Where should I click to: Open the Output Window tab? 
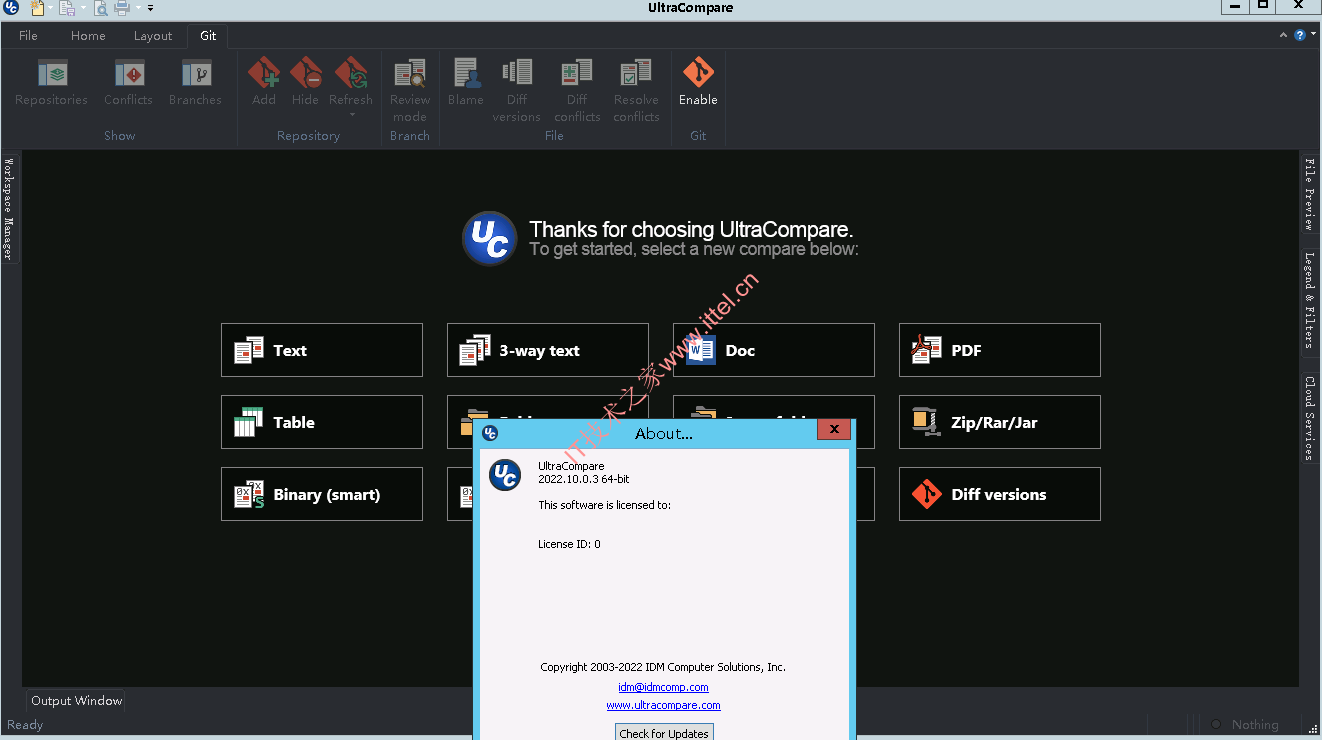(77, 701)
